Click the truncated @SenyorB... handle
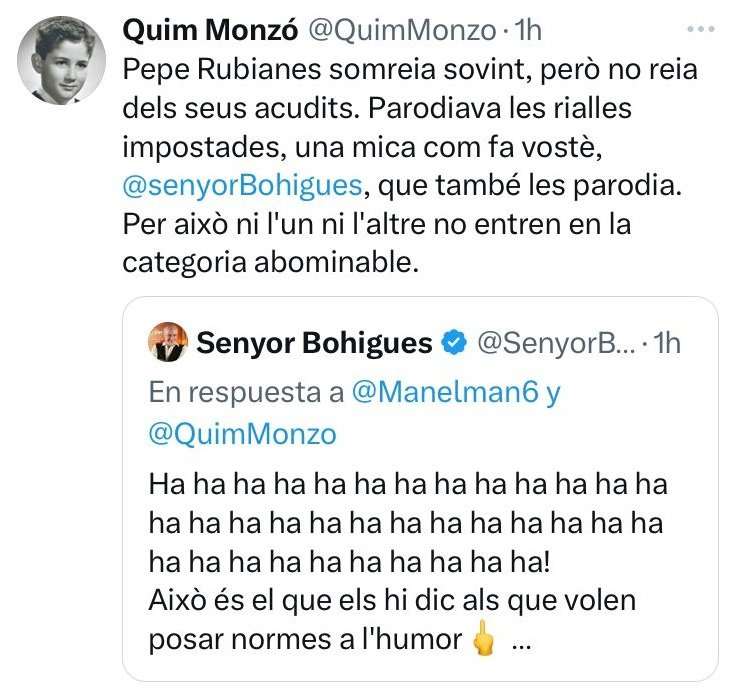The image size is (733, 689). 552,343
